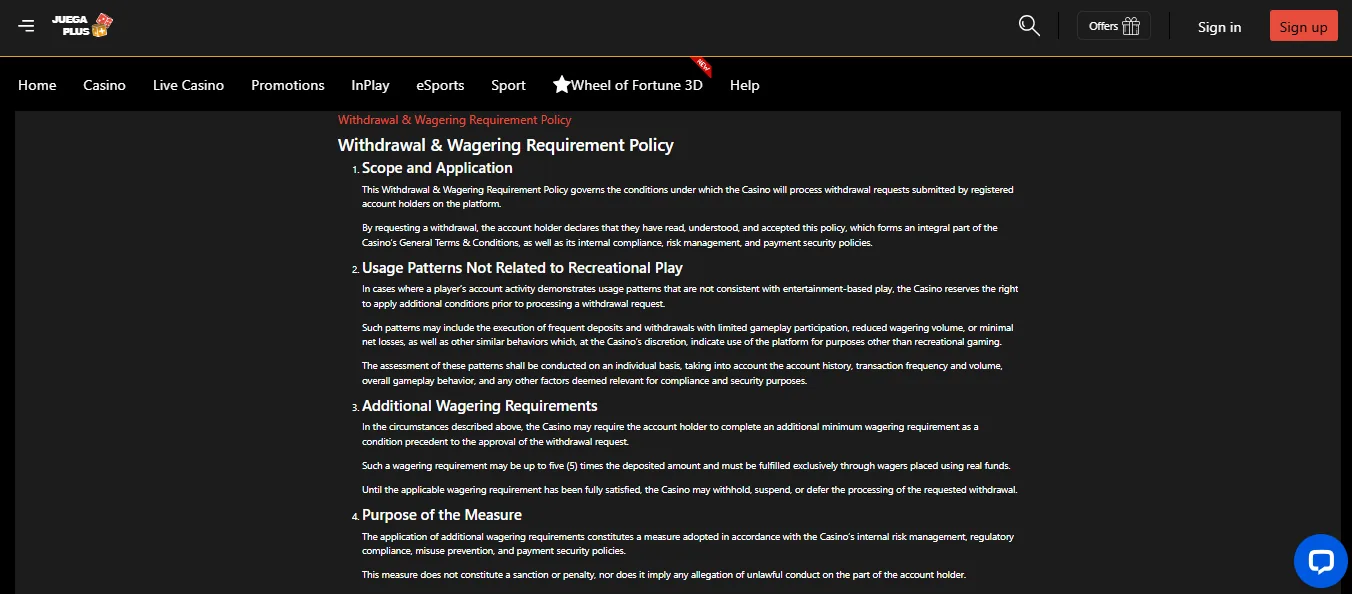The image size is (1352, 594).
Task: Click paragraph starting 'Such patterns may include'
Action: tap(688, 335)
